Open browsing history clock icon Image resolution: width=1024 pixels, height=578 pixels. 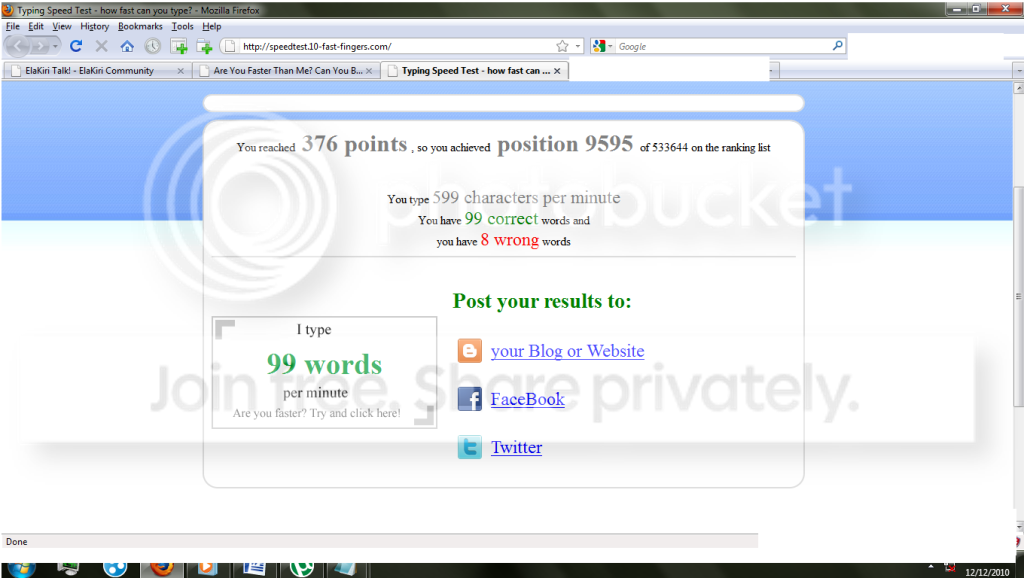tap(152, 46)
